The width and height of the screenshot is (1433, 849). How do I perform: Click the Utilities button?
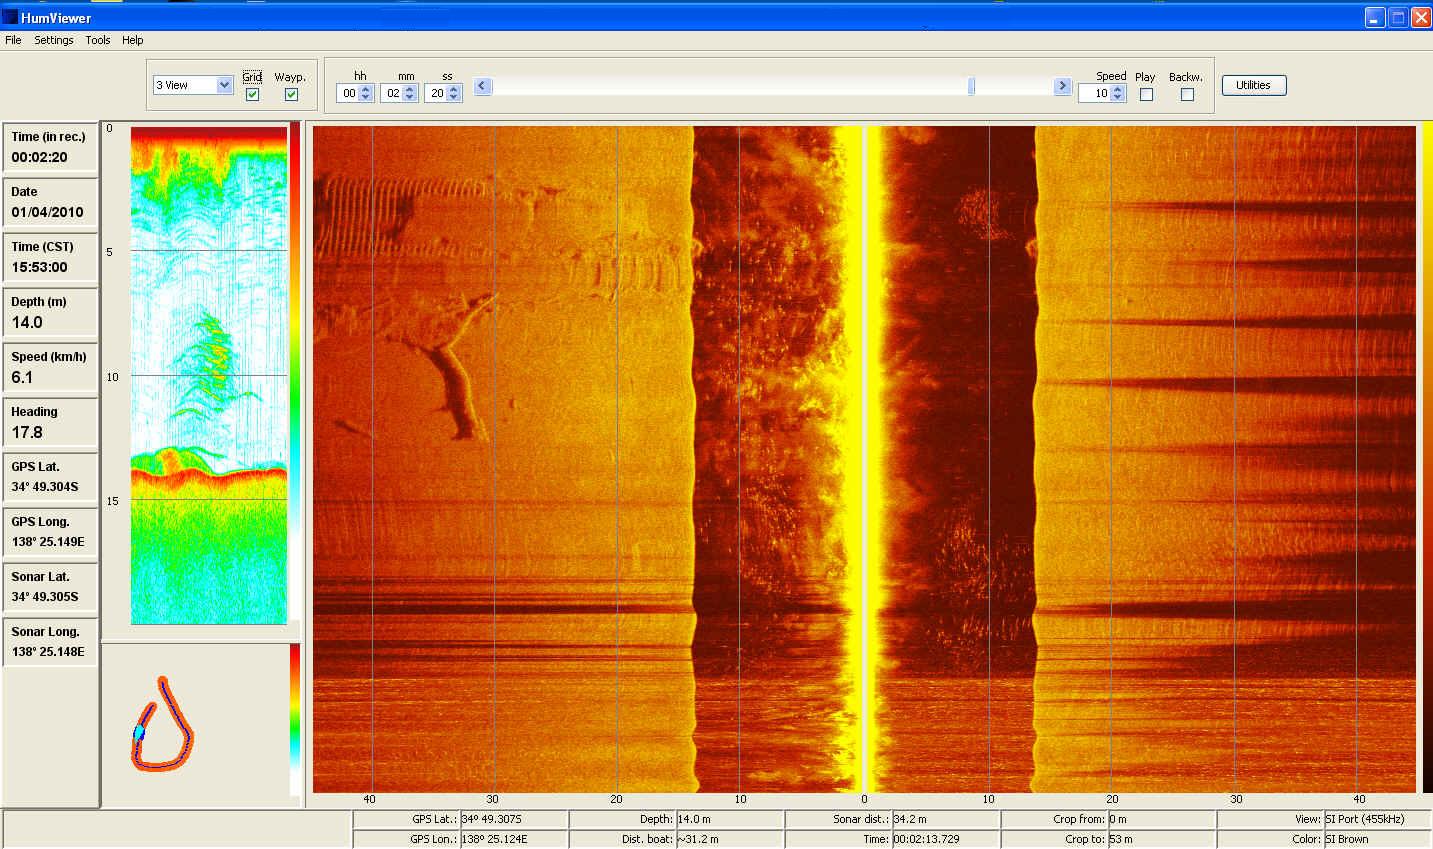(1253, 85)
